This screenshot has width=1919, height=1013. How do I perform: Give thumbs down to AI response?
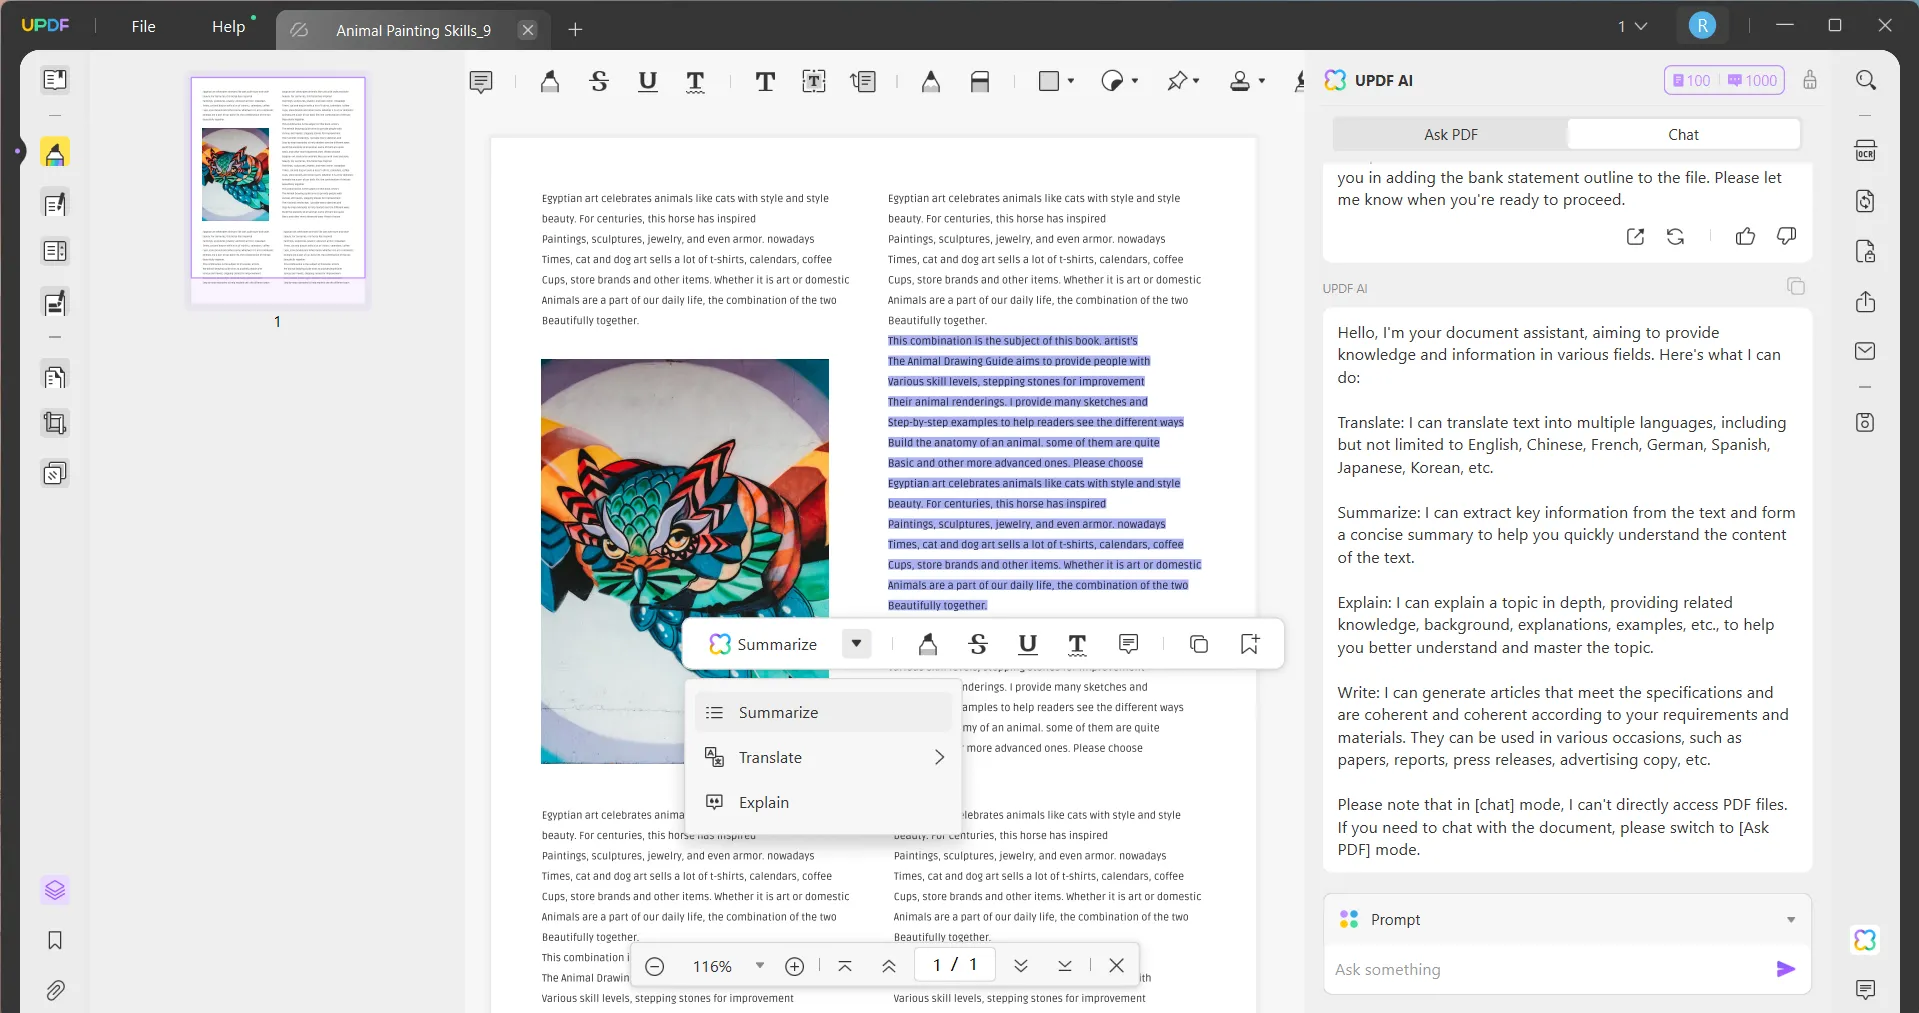click(x=1786, y=237)
